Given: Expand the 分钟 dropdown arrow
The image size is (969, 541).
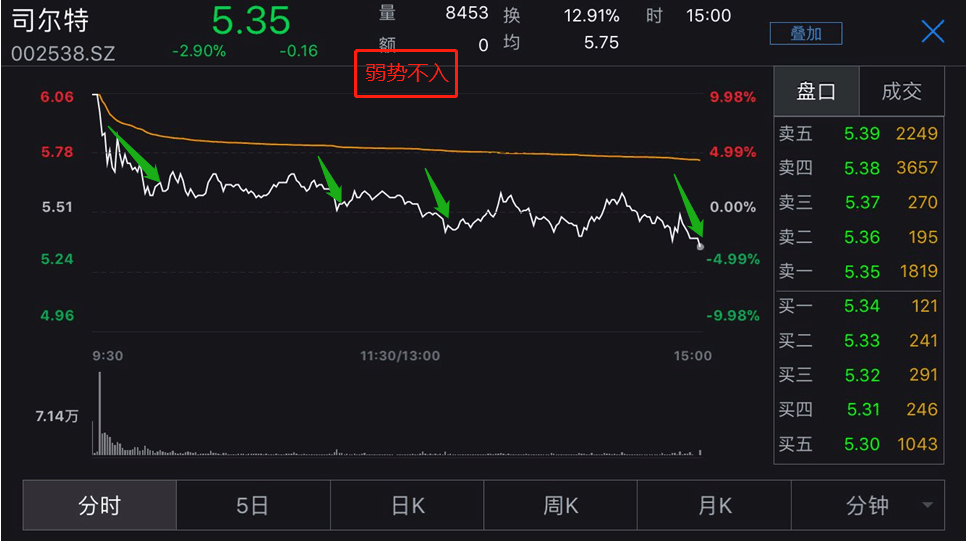Looking at the screenshot, I should coord(928,505).
